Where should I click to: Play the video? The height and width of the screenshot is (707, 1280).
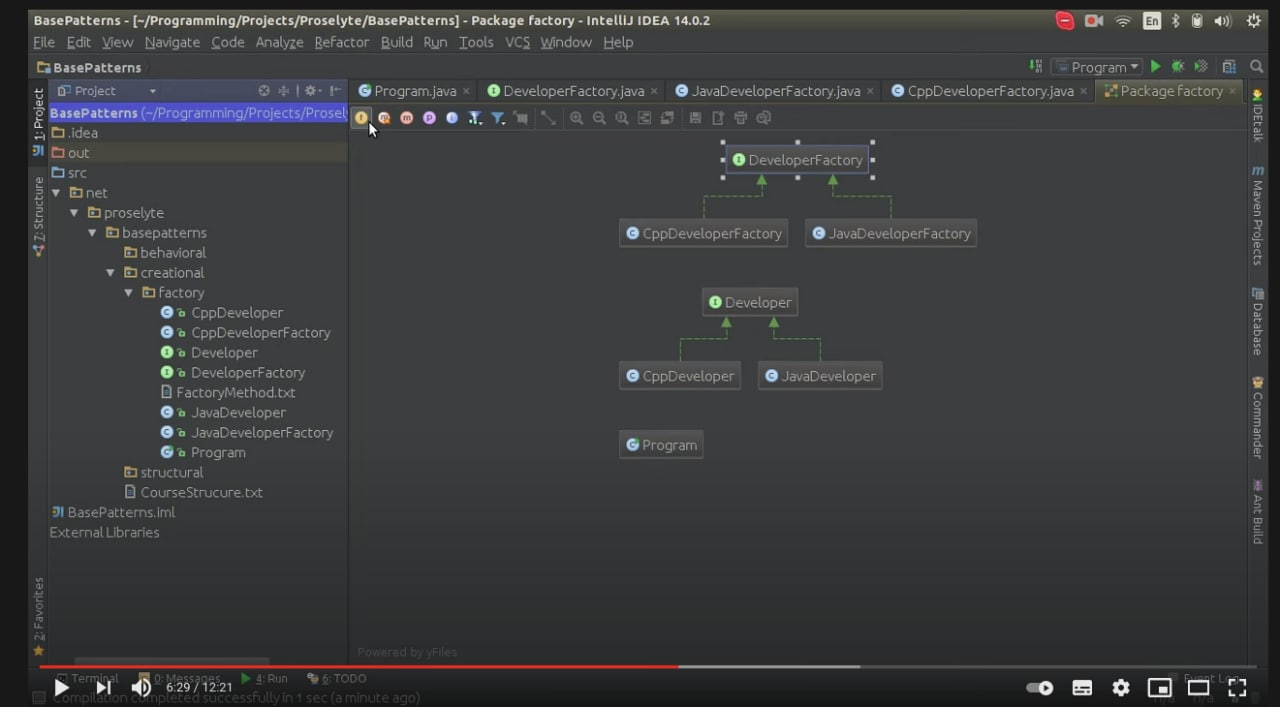(x=61, y=688)
